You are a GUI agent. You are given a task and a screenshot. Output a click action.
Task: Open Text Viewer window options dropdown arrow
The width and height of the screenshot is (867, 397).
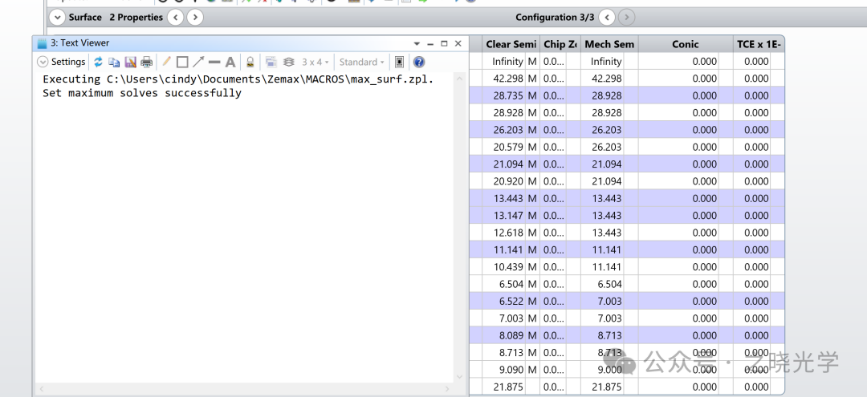pyautogui.click(x=417, y=43)
